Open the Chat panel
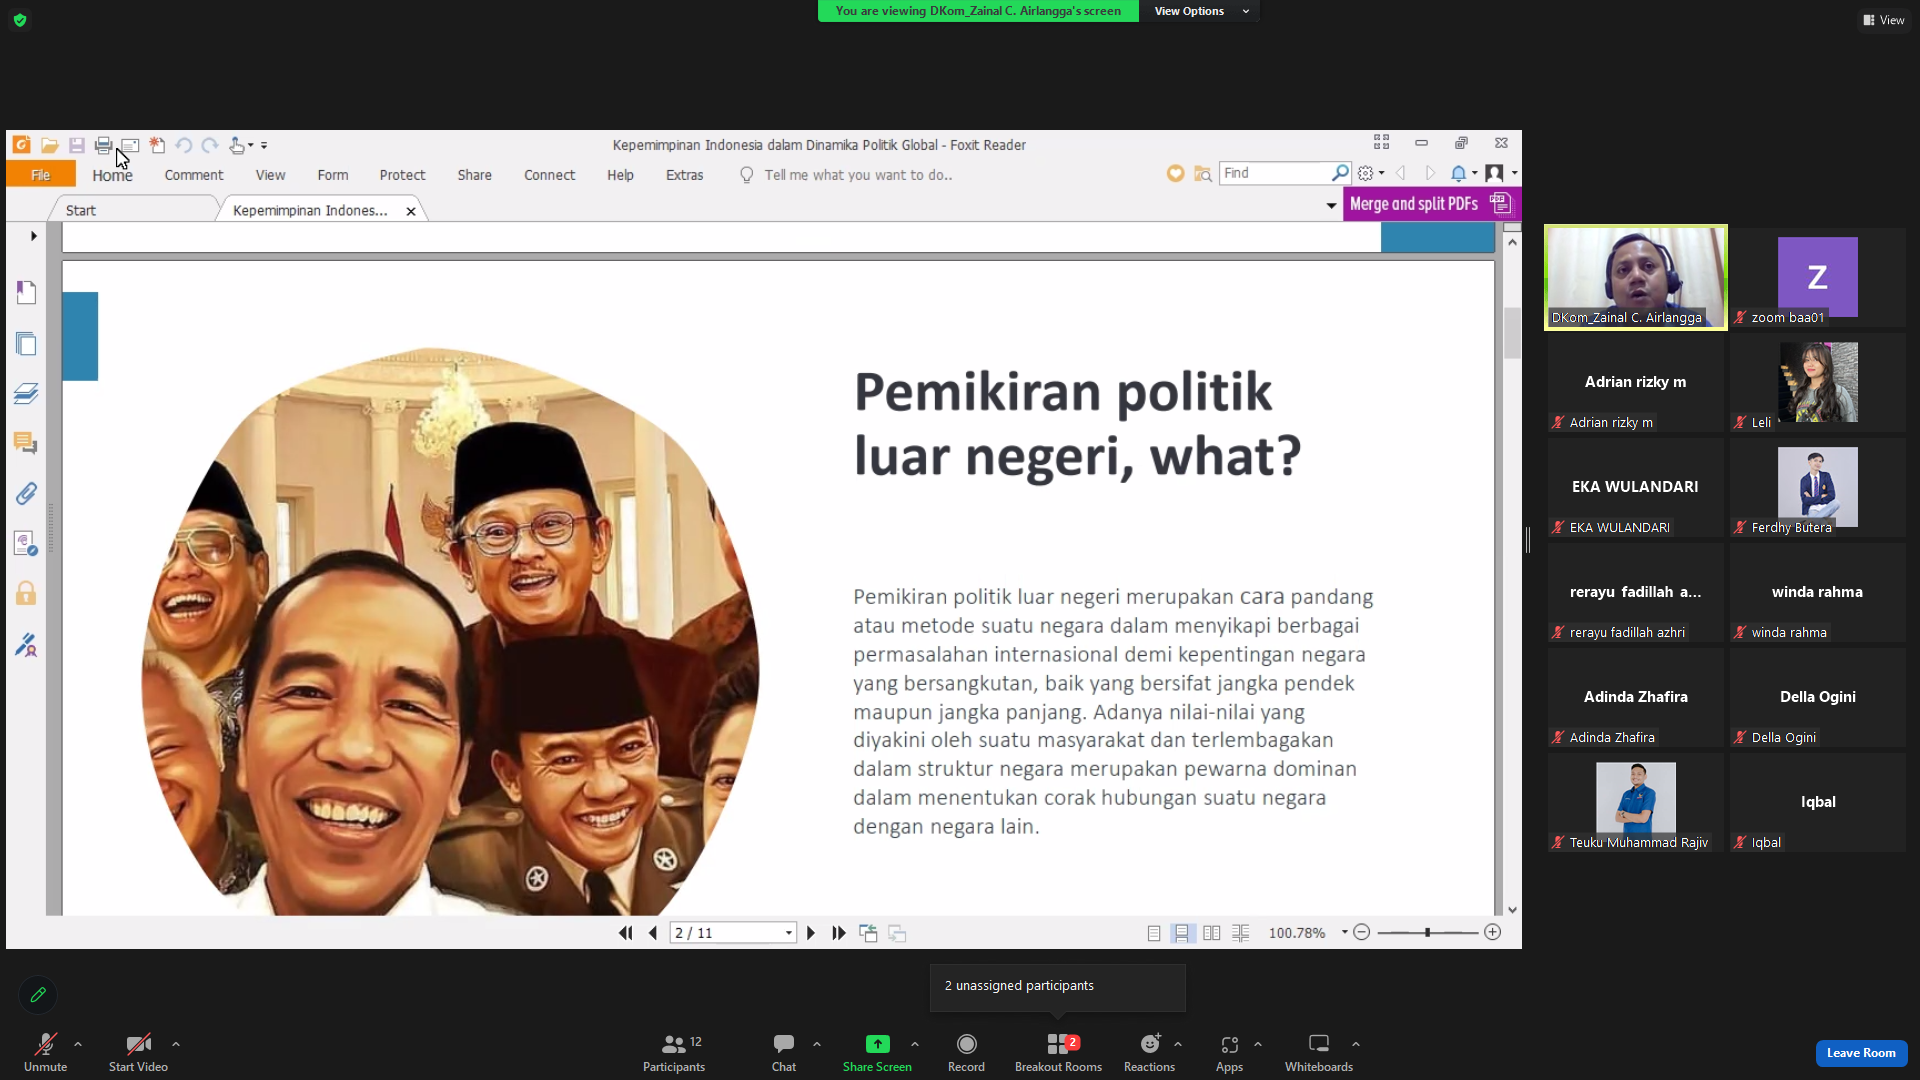This screenshot has height=1080, width=1920. [784, 1052]
